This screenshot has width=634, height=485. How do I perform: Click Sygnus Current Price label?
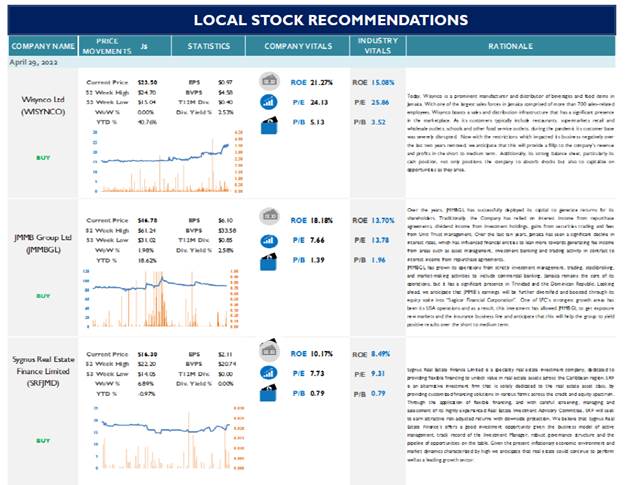coord(107,354)
